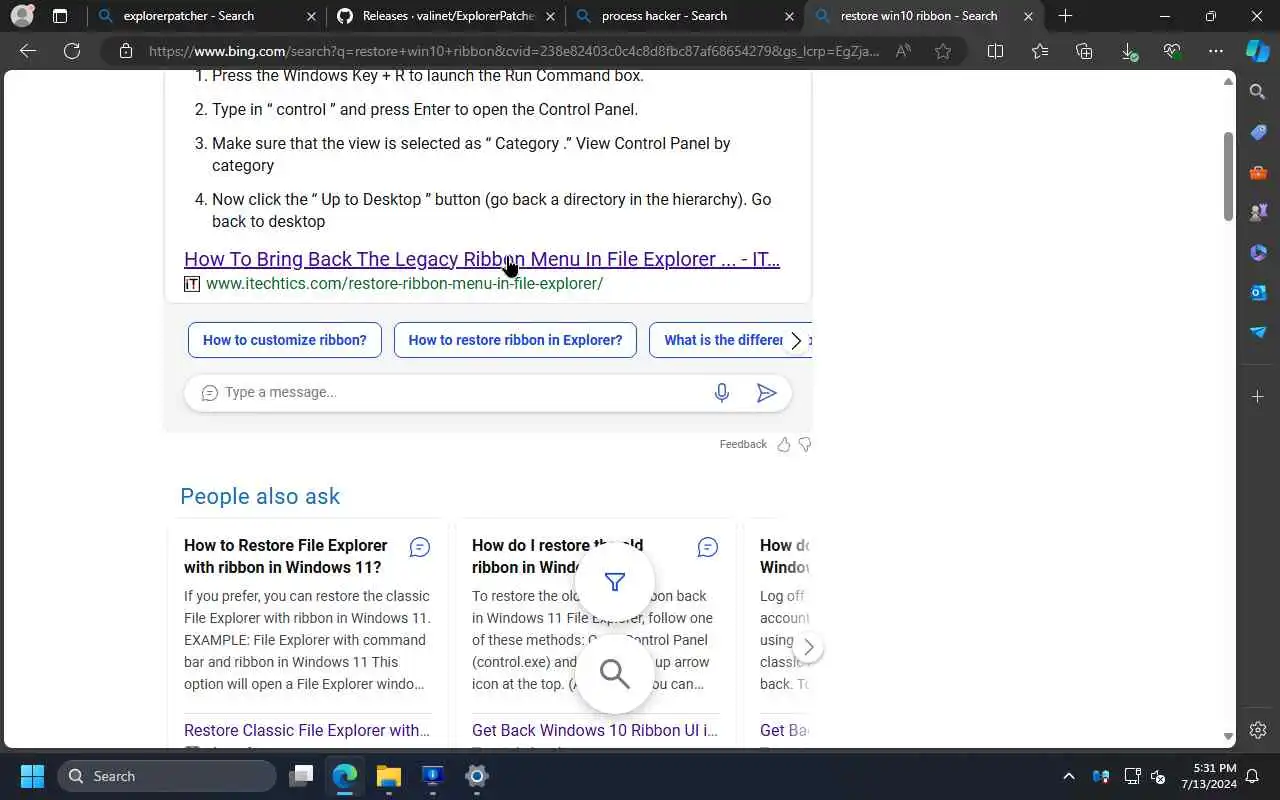Open the Downloads icon

(1128, 51)
